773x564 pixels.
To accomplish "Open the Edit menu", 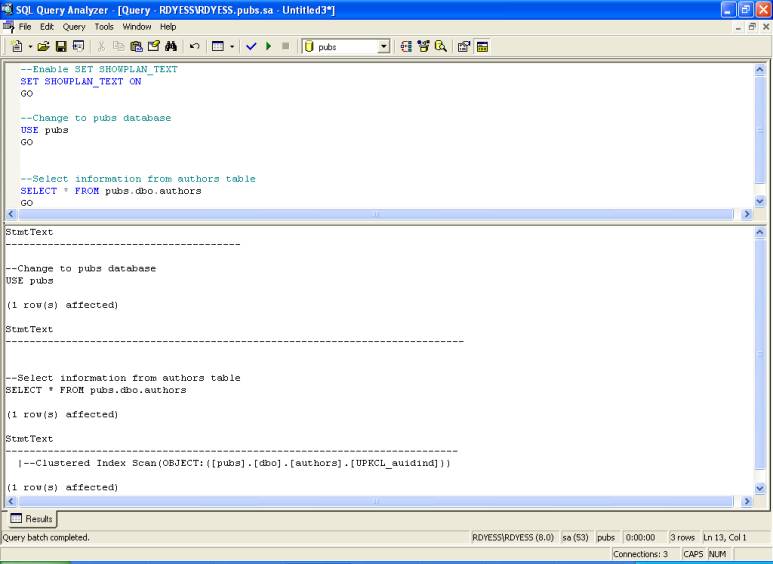I will [47, 27].
